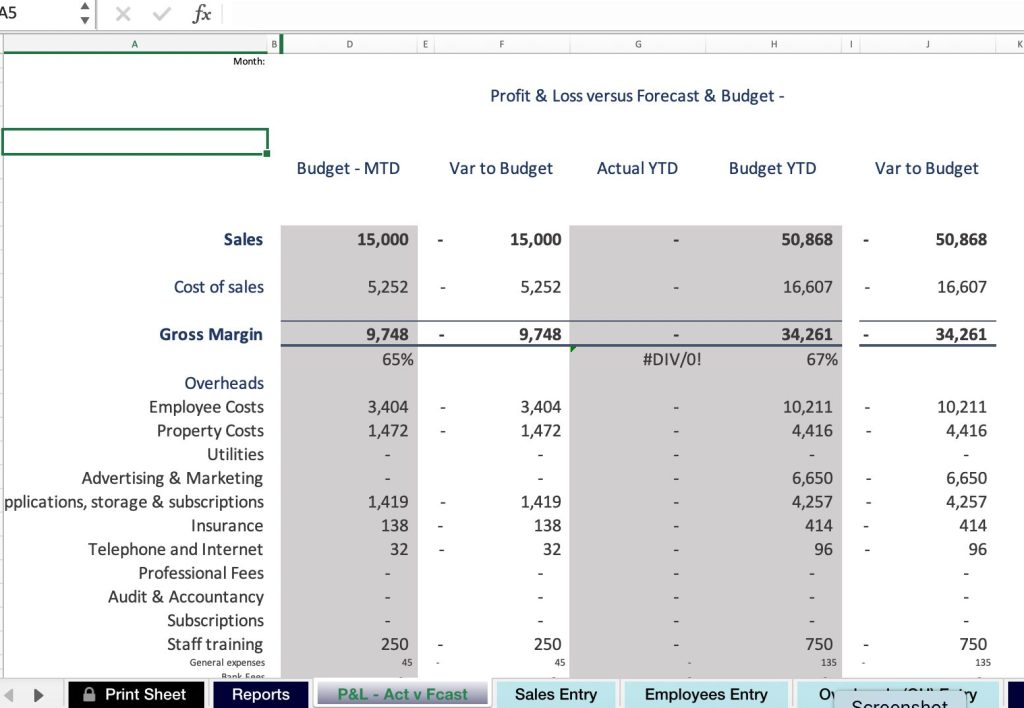Go to the Employees Entry sheet tab
The width and height of the screenshot is (1024, 708).
[706, 694]
